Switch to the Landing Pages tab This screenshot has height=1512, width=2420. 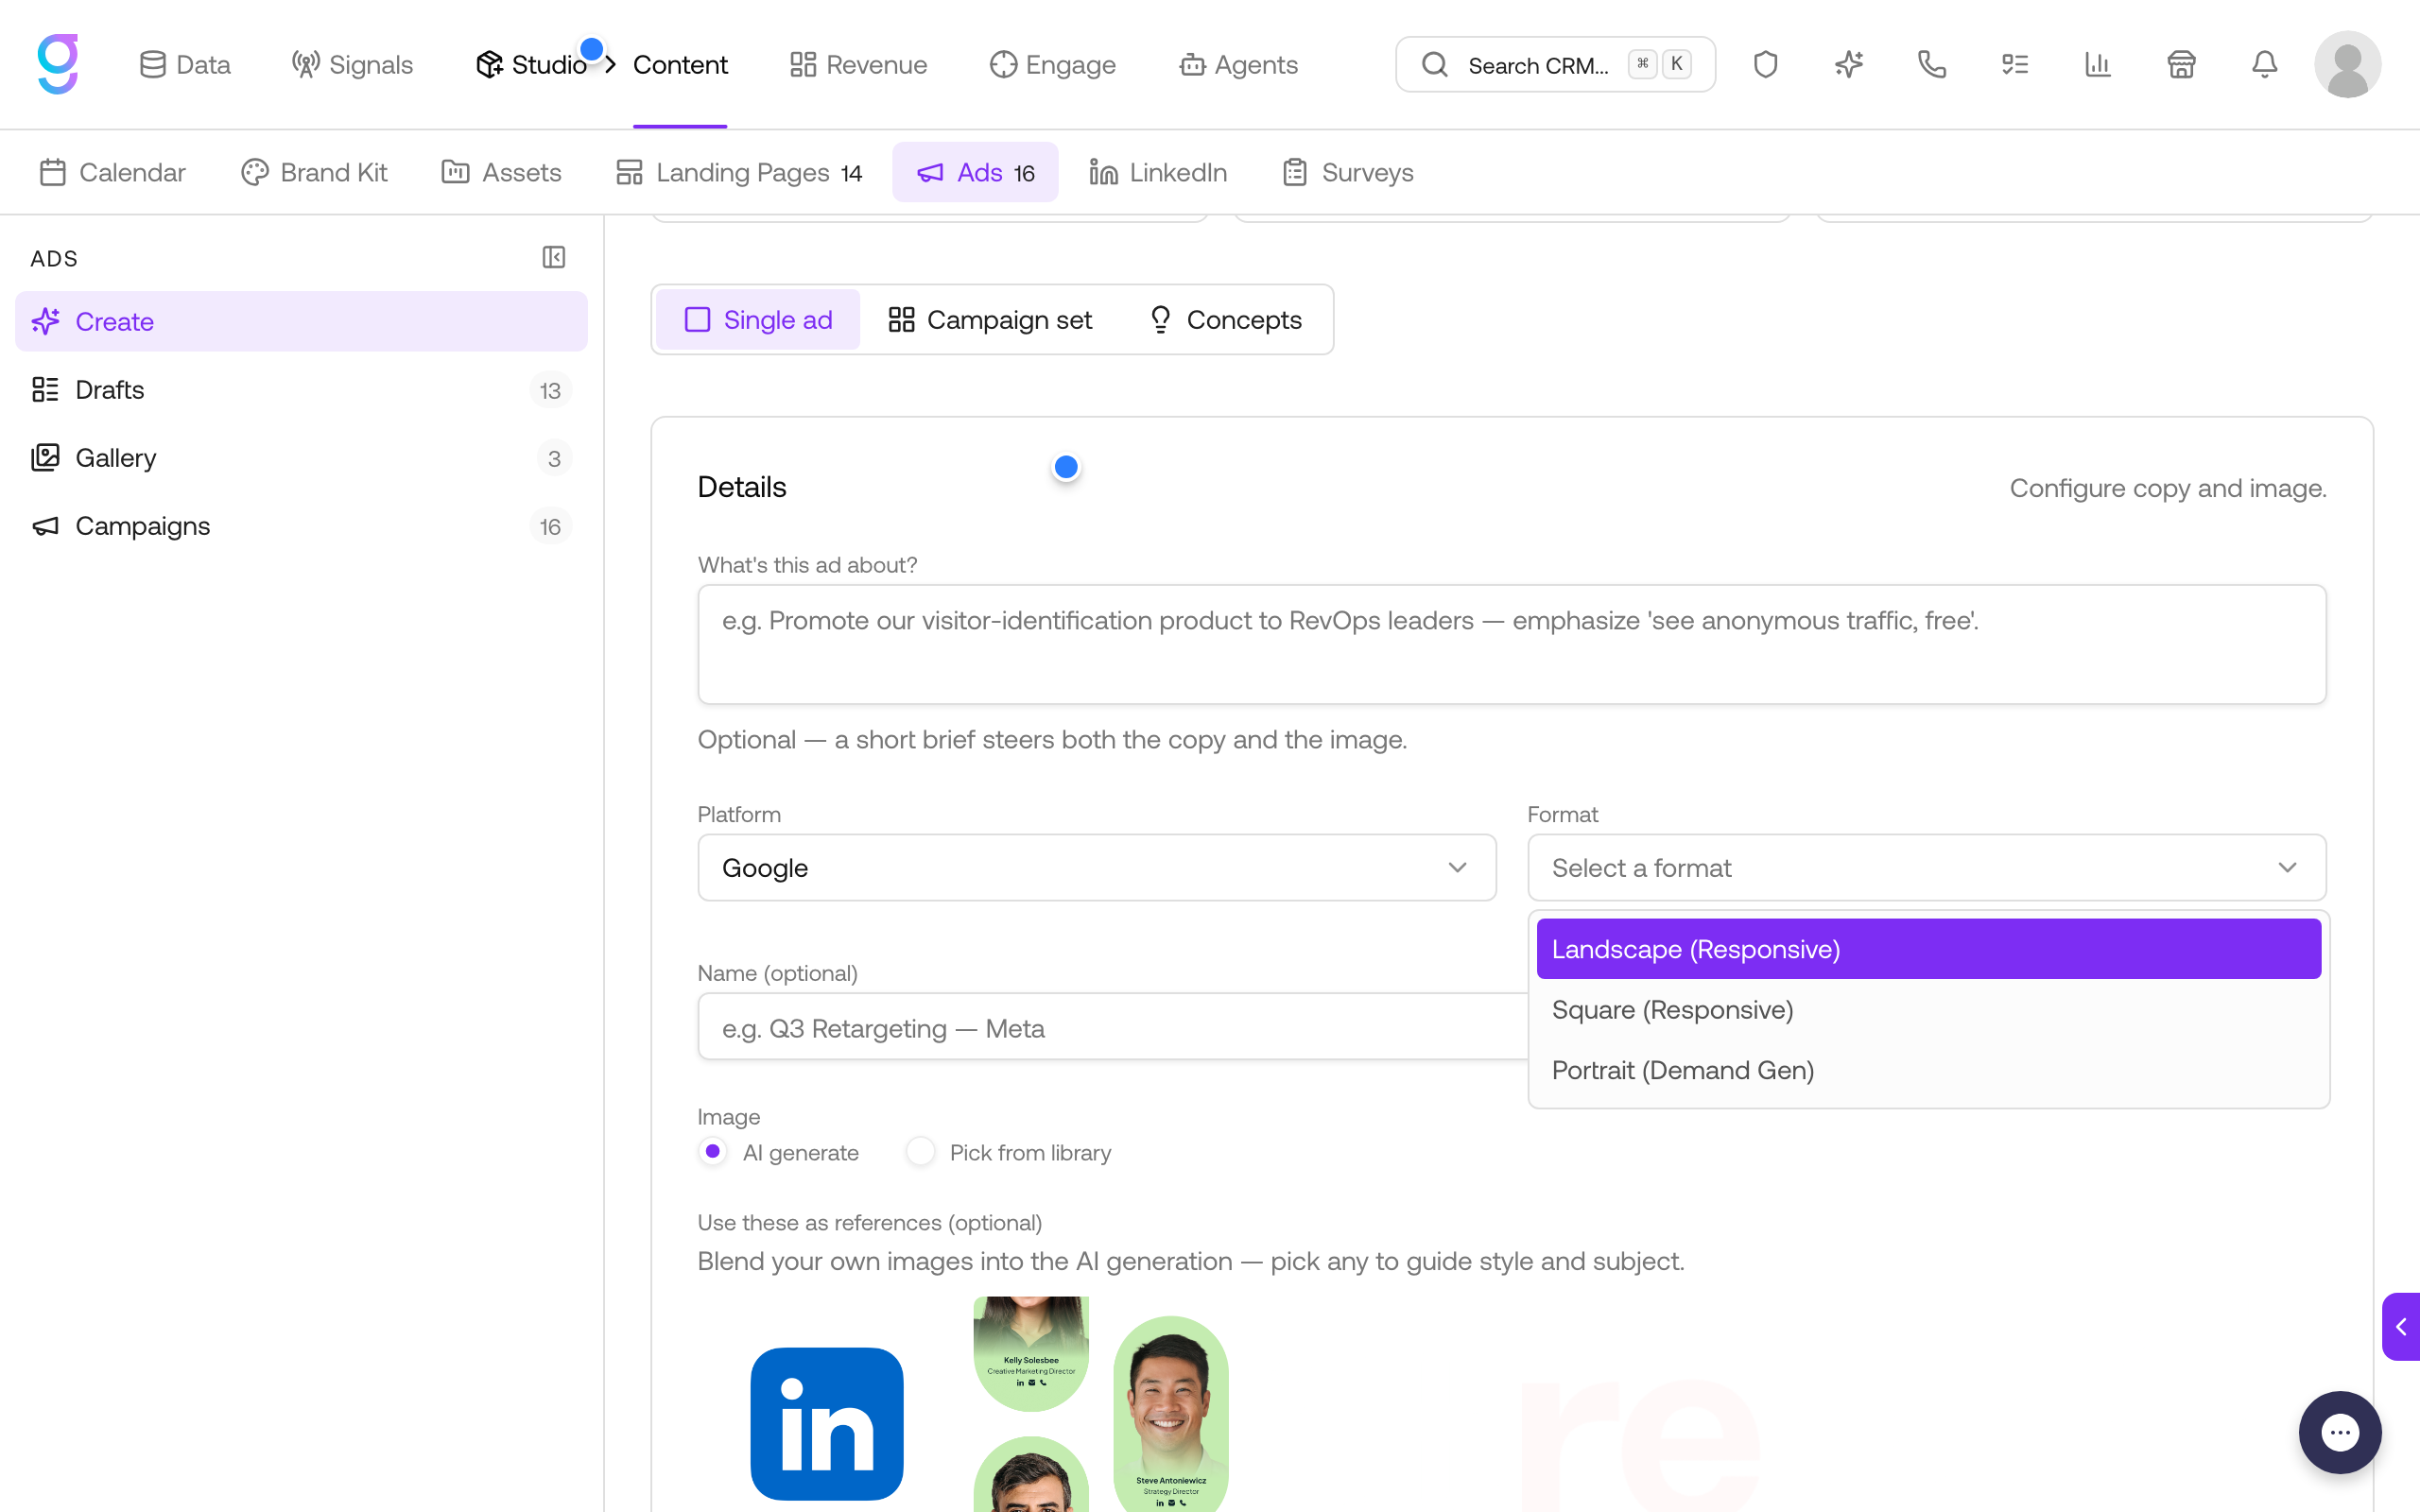point(739,172)
